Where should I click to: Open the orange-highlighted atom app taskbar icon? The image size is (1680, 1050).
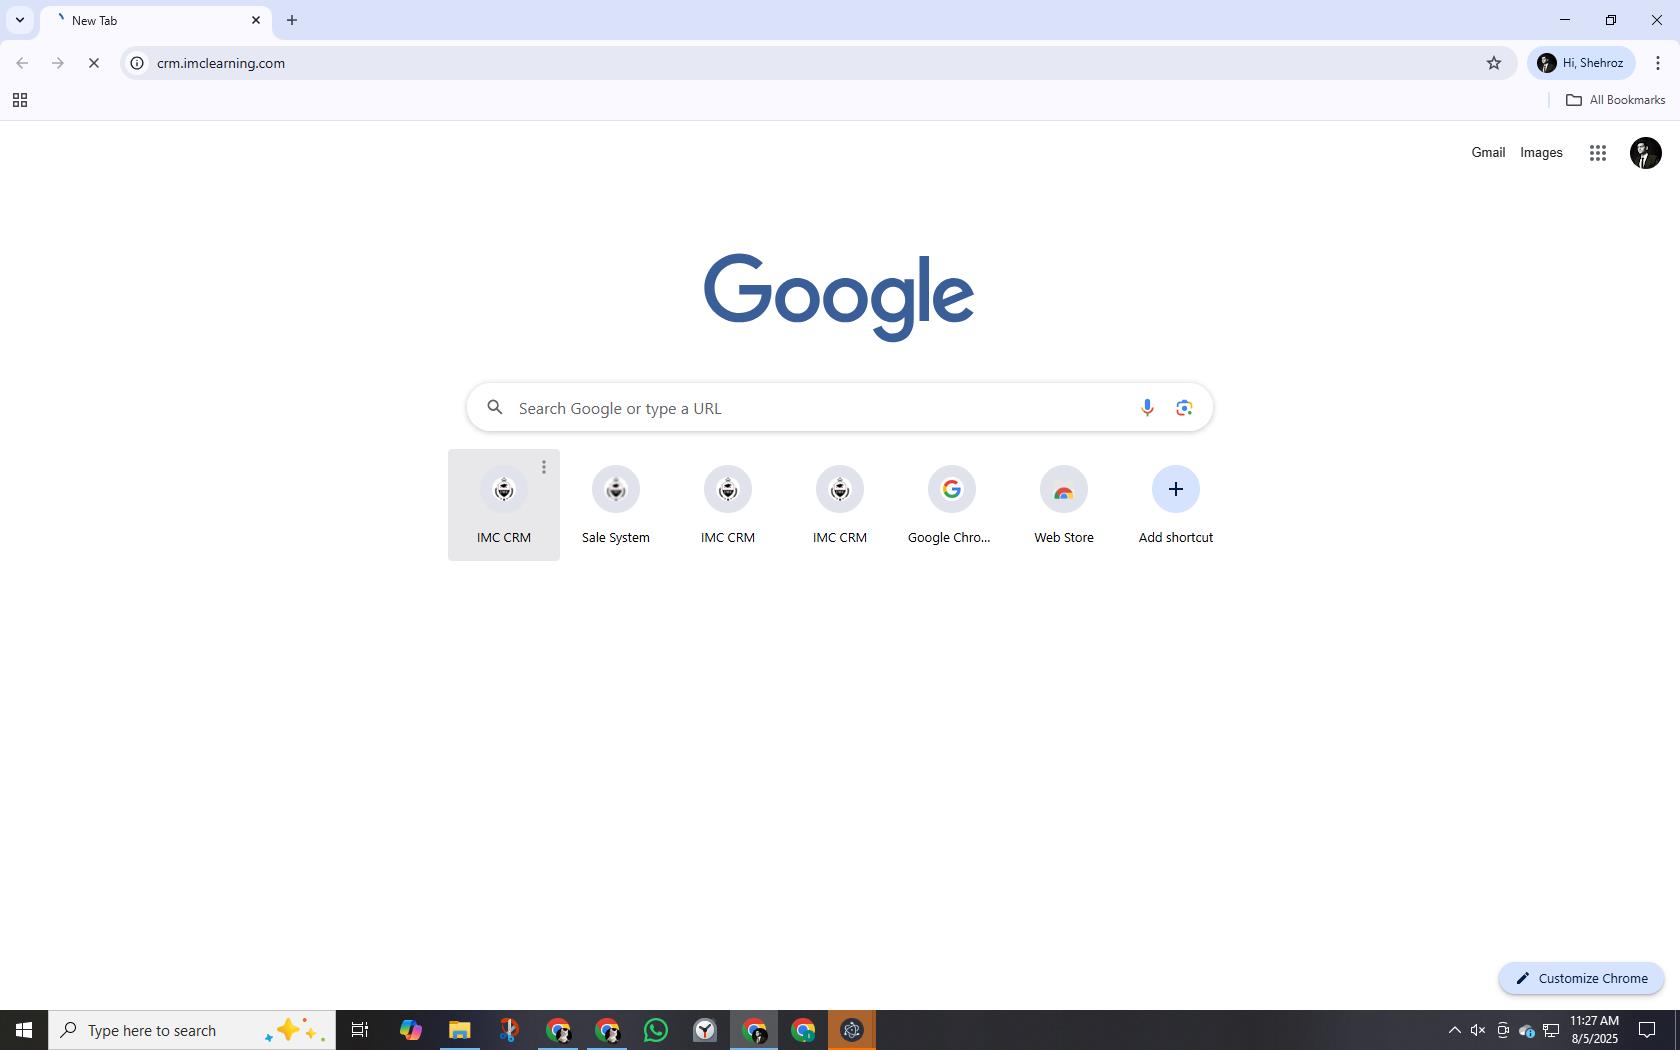[852, 1030]
